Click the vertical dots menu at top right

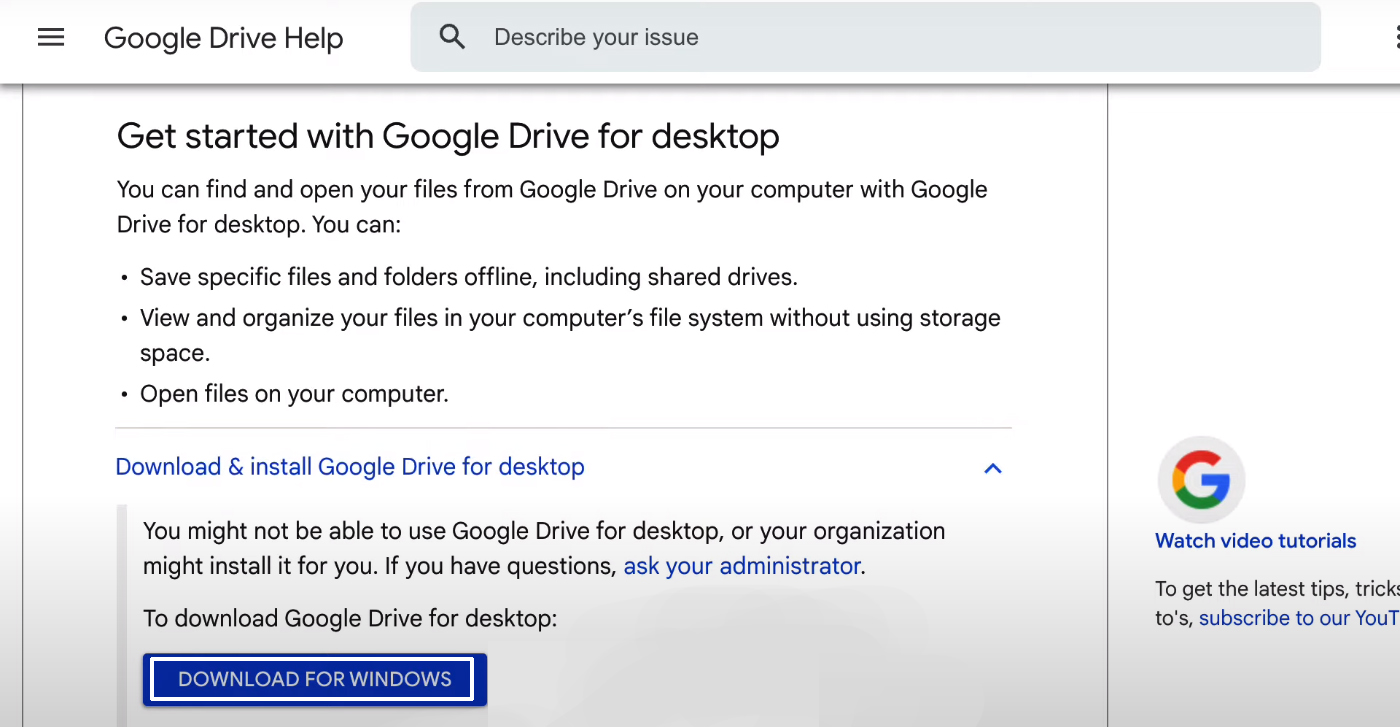point(1397,38)
